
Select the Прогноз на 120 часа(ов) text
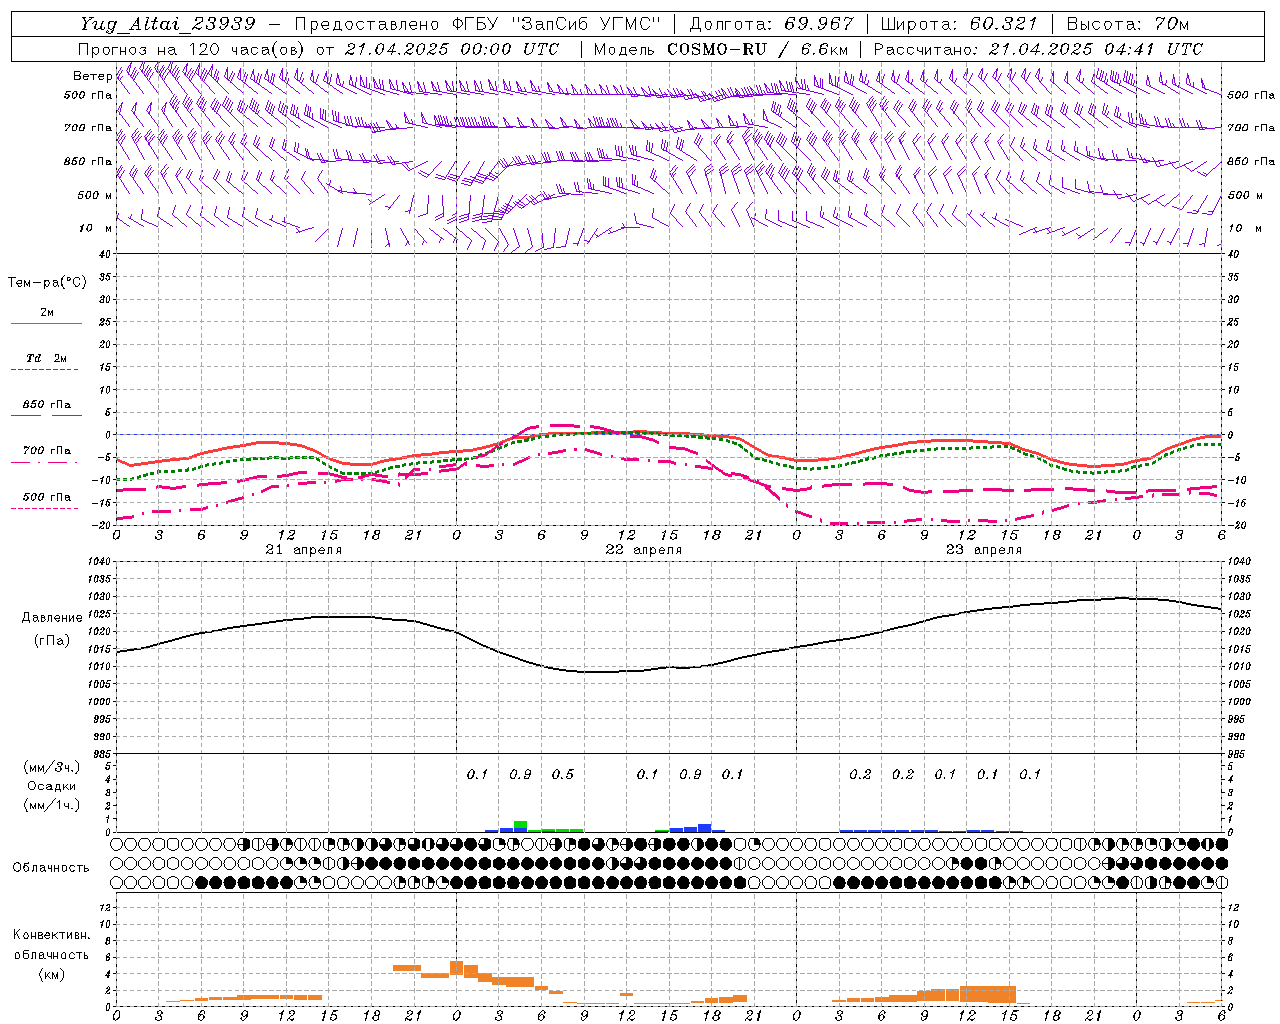pyautogui.click(x=192, y=49)
